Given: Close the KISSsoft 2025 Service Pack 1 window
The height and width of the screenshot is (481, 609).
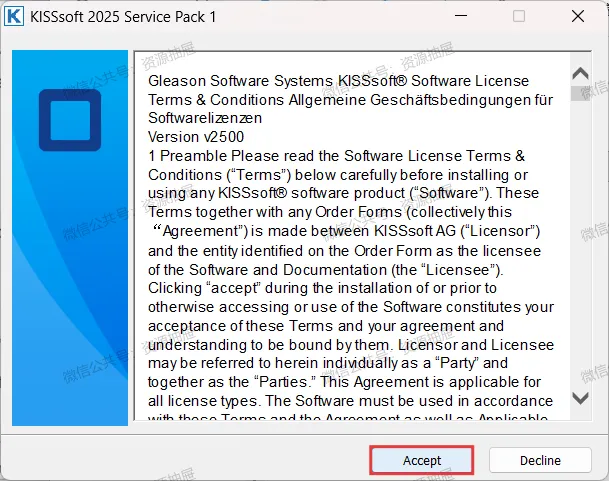Looking at the screenshot, I should (578, 16).
